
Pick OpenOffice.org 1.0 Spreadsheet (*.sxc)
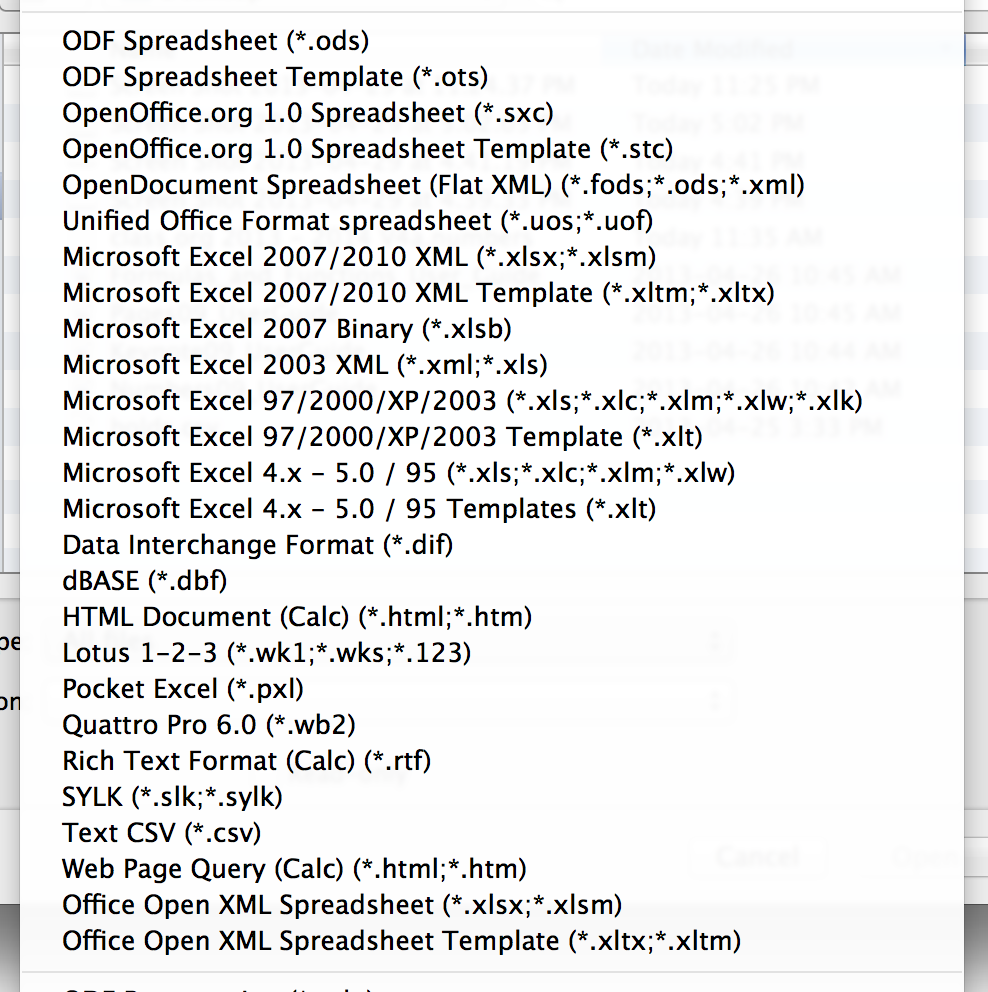click(307, 113)
